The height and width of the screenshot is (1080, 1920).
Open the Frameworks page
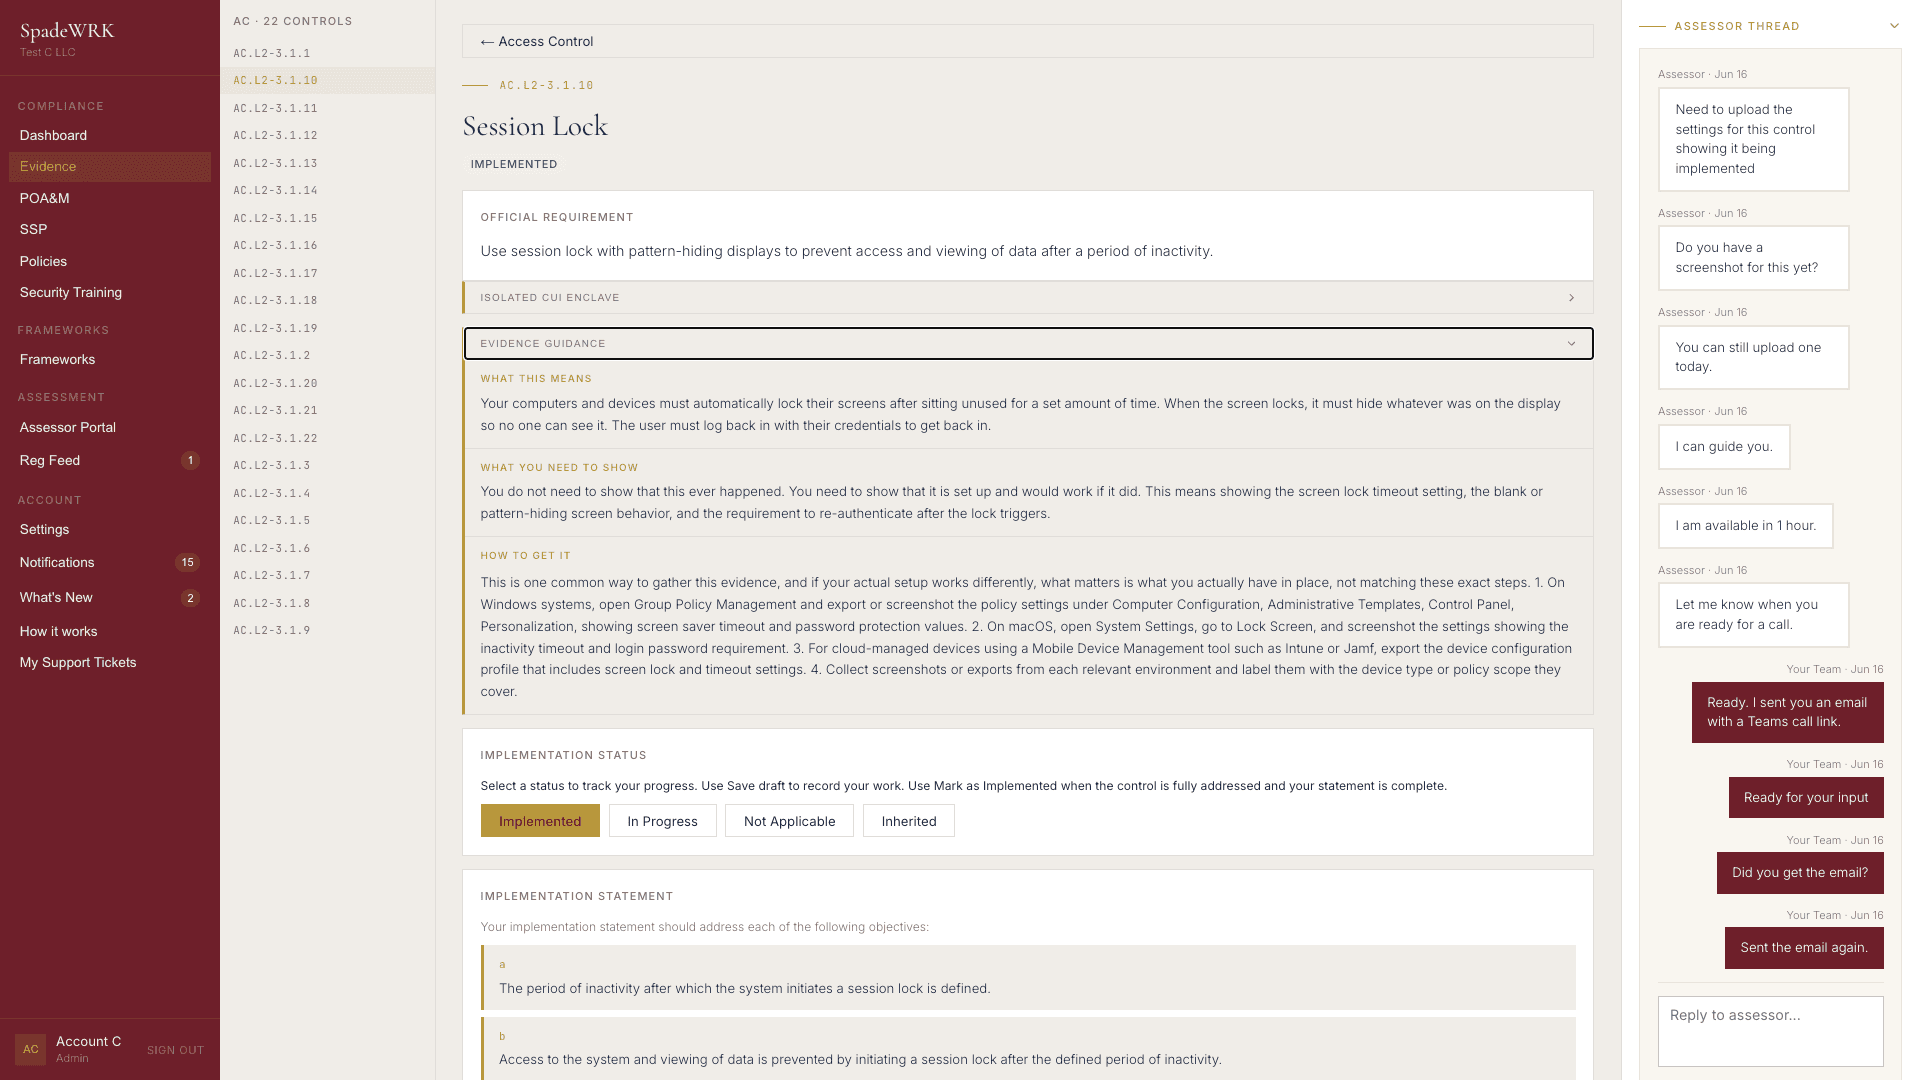click(110, 359)
